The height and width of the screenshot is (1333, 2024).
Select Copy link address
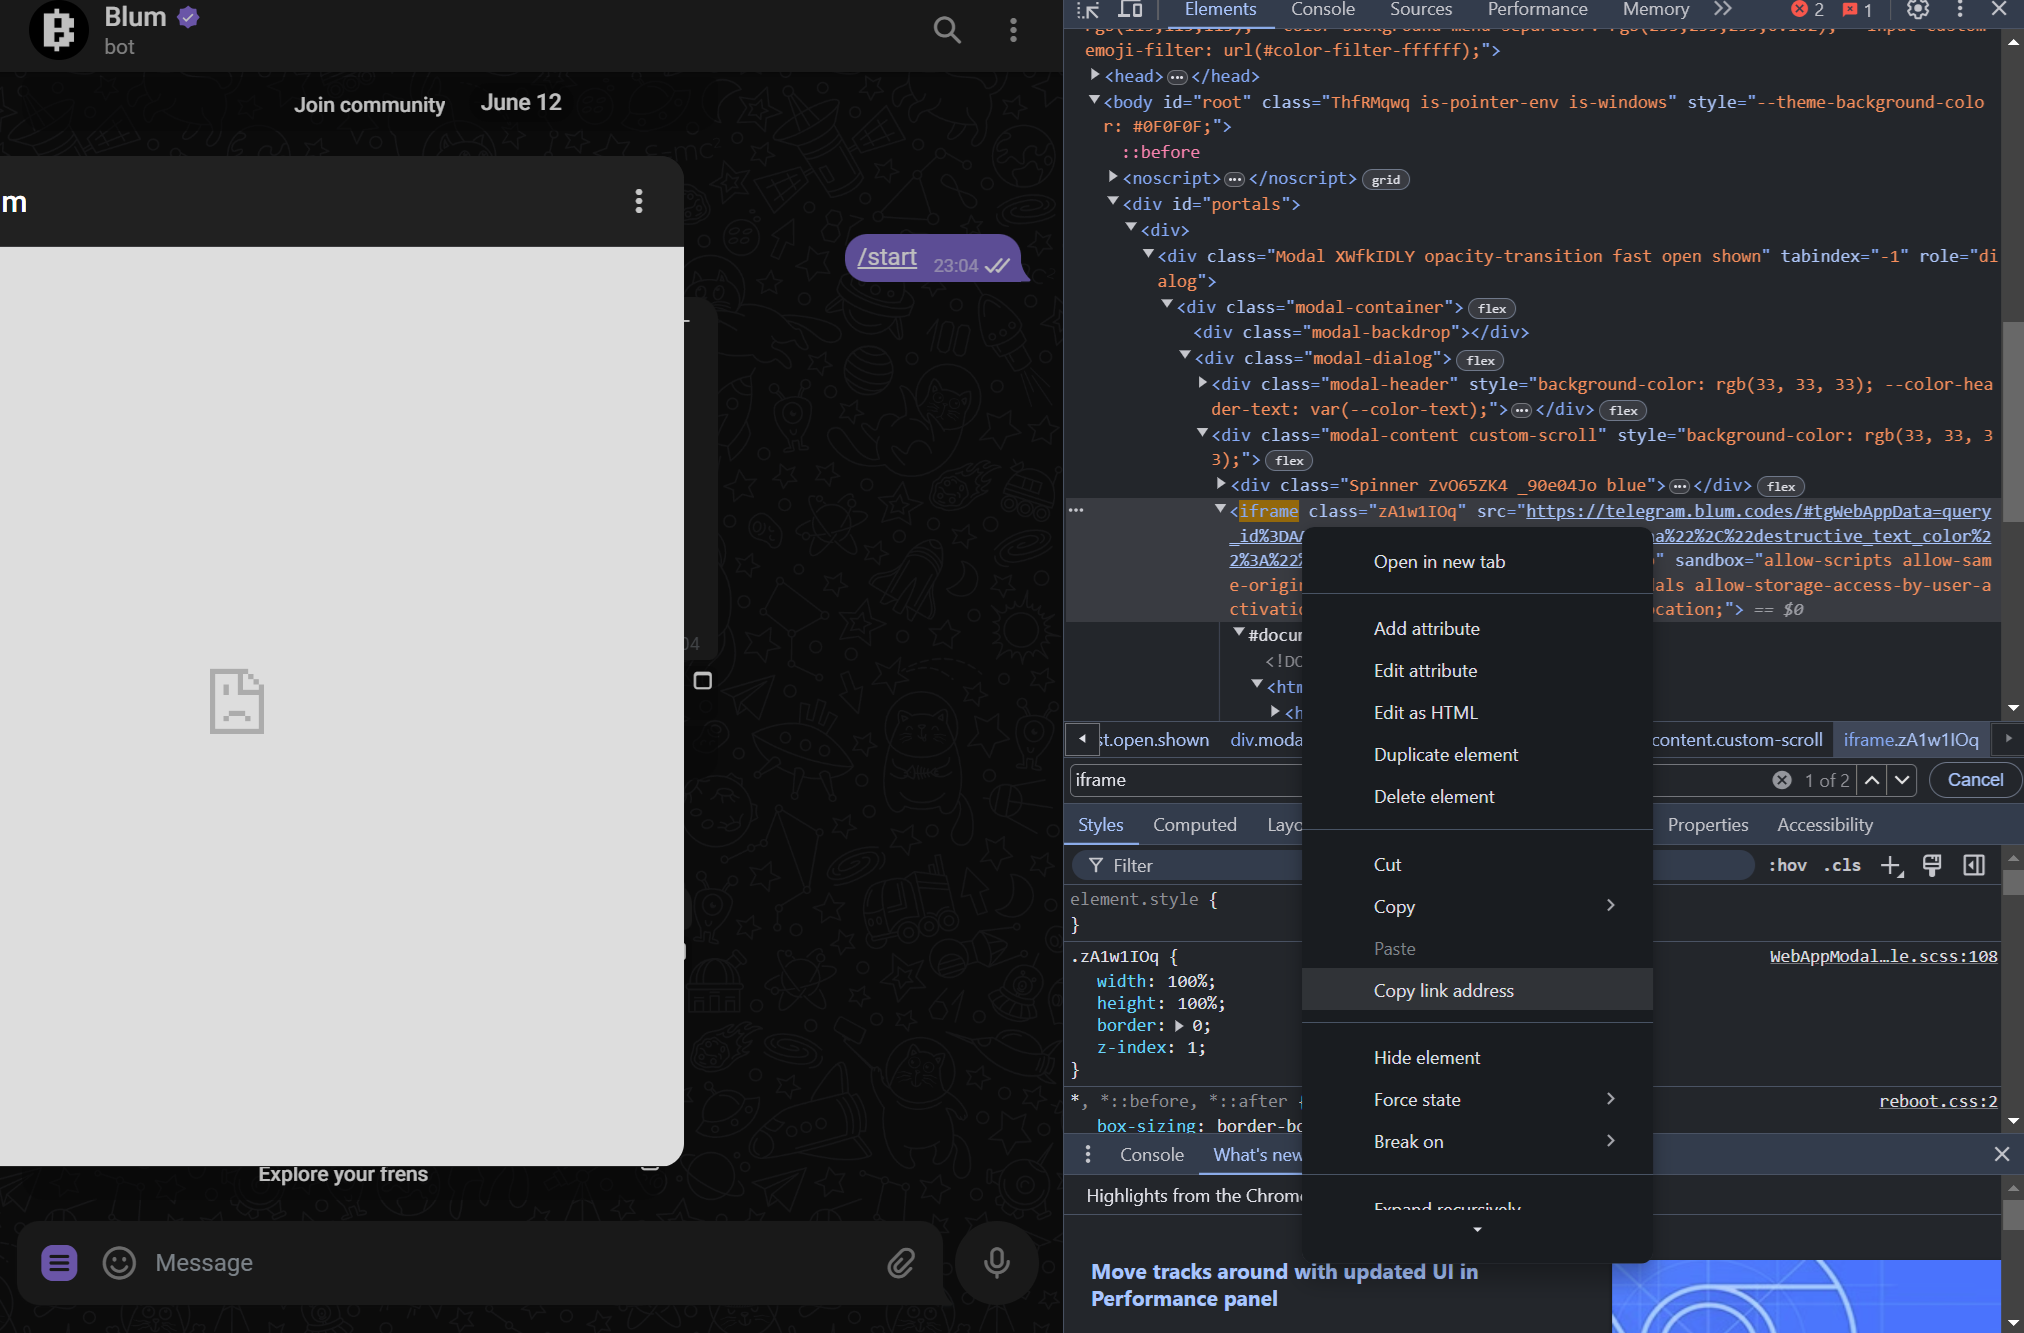pyautogui.click(x=1477, y=990)
